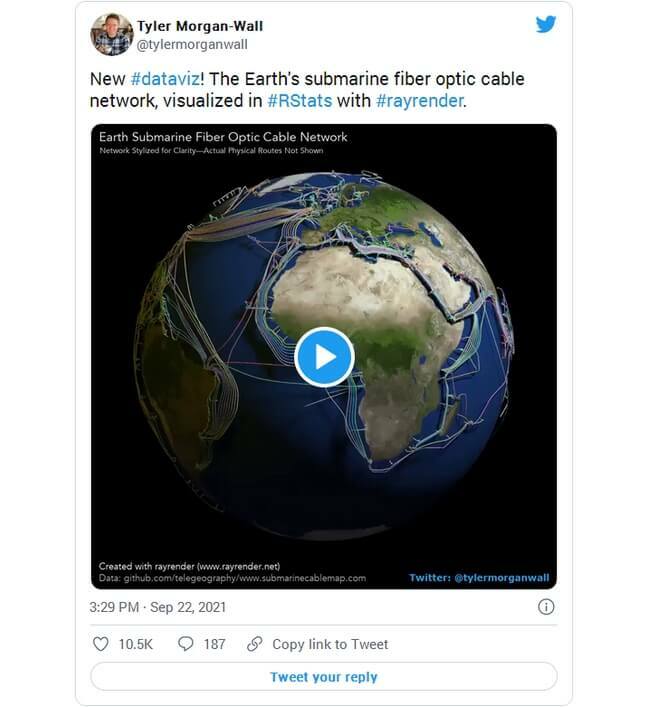648x707 pixels.
Task: Play the submarine cable video
Action: click(323, 356)
